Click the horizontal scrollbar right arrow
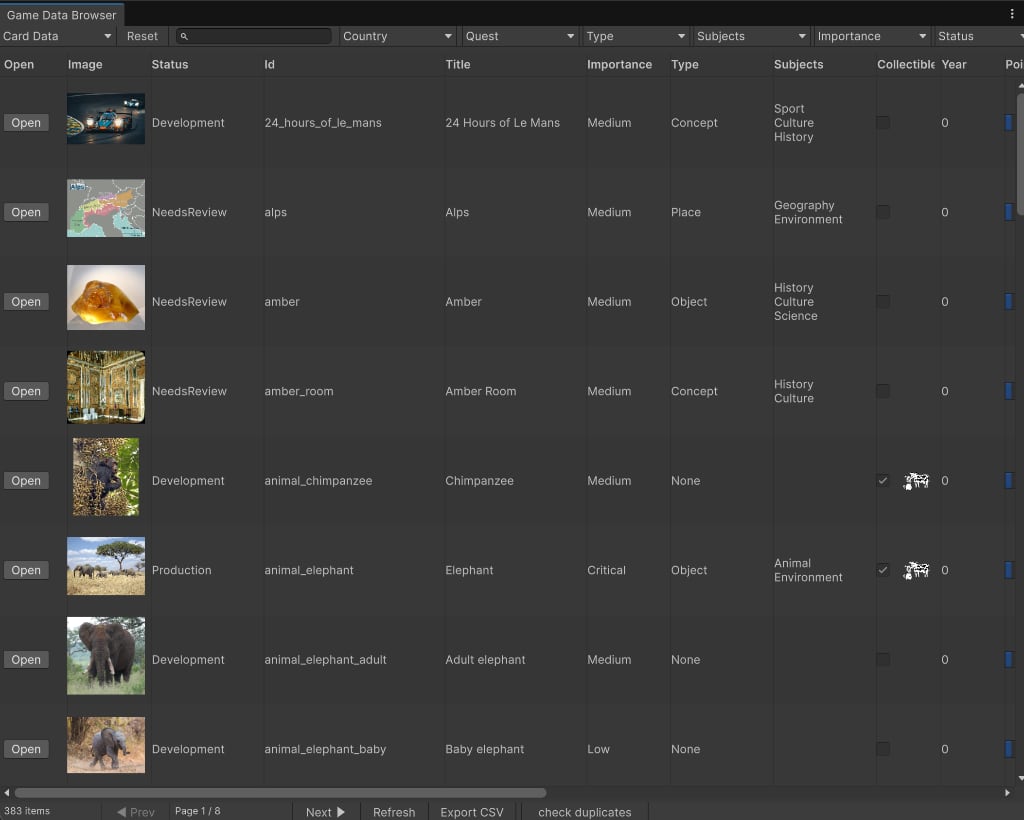The width and height of the screenshot is (1024, 820). point(1007,793)
